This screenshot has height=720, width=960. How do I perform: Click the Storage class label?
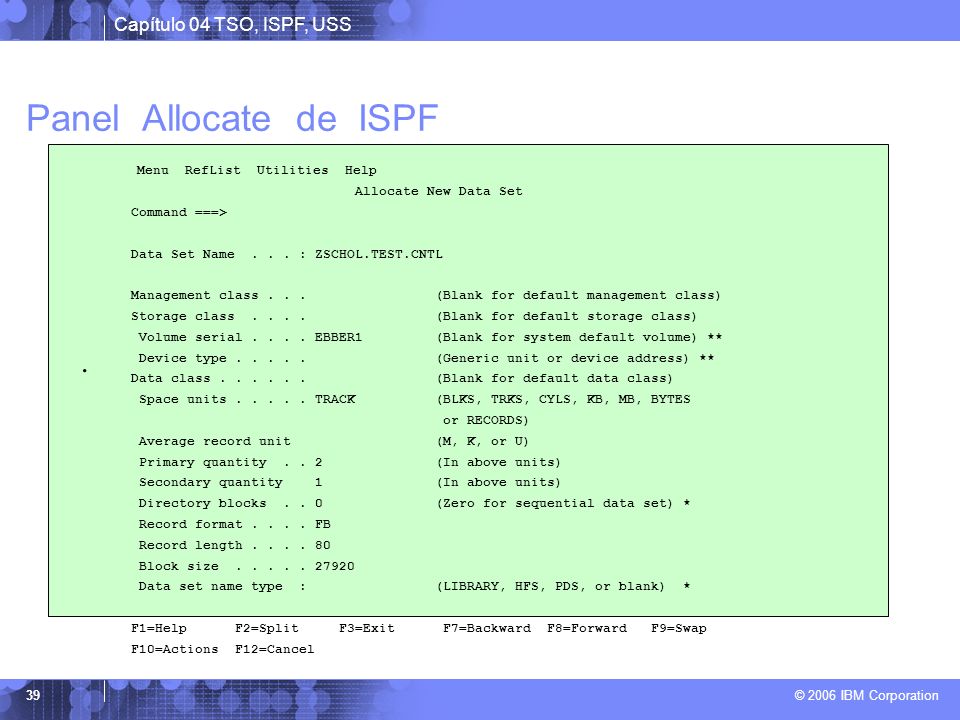click(x=182, y=317)
